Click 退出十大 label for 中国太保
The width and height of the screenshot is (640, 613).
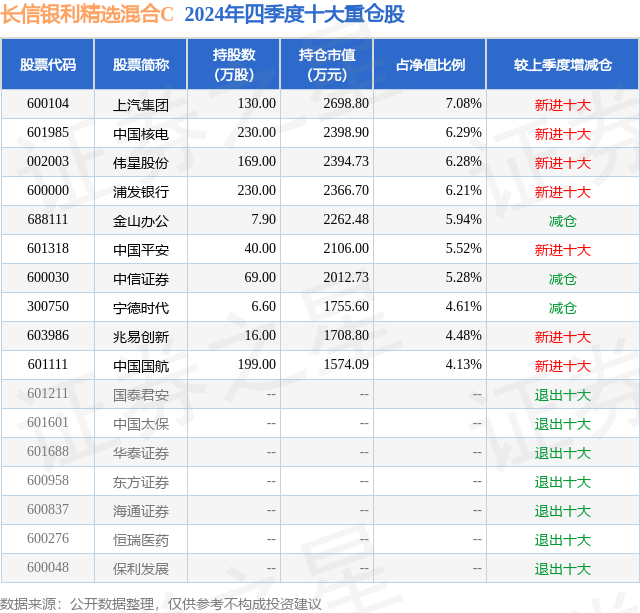(x=562, y=424)
